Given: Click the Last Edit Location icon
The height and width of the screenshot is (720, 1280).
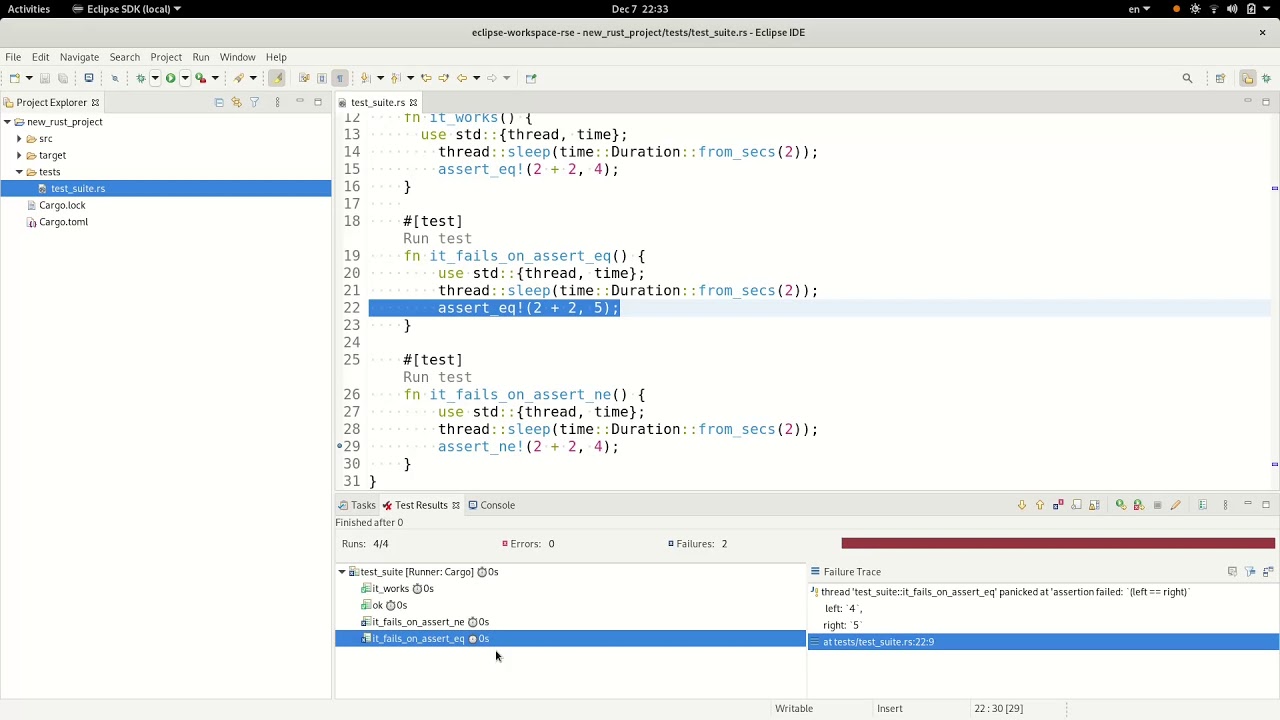Looking at the screenshot, I should click(426, 78).
